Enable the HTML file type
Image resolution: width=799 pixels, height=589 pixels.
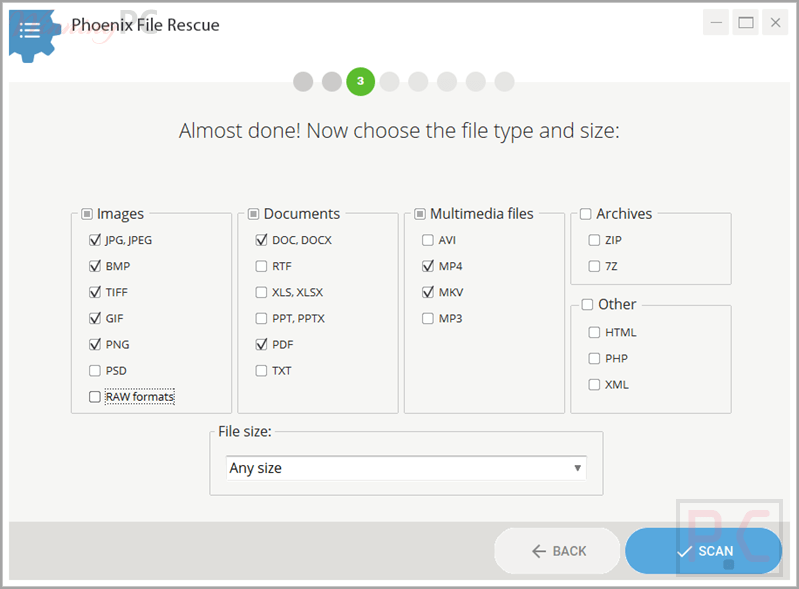click(x=594, y=333)
